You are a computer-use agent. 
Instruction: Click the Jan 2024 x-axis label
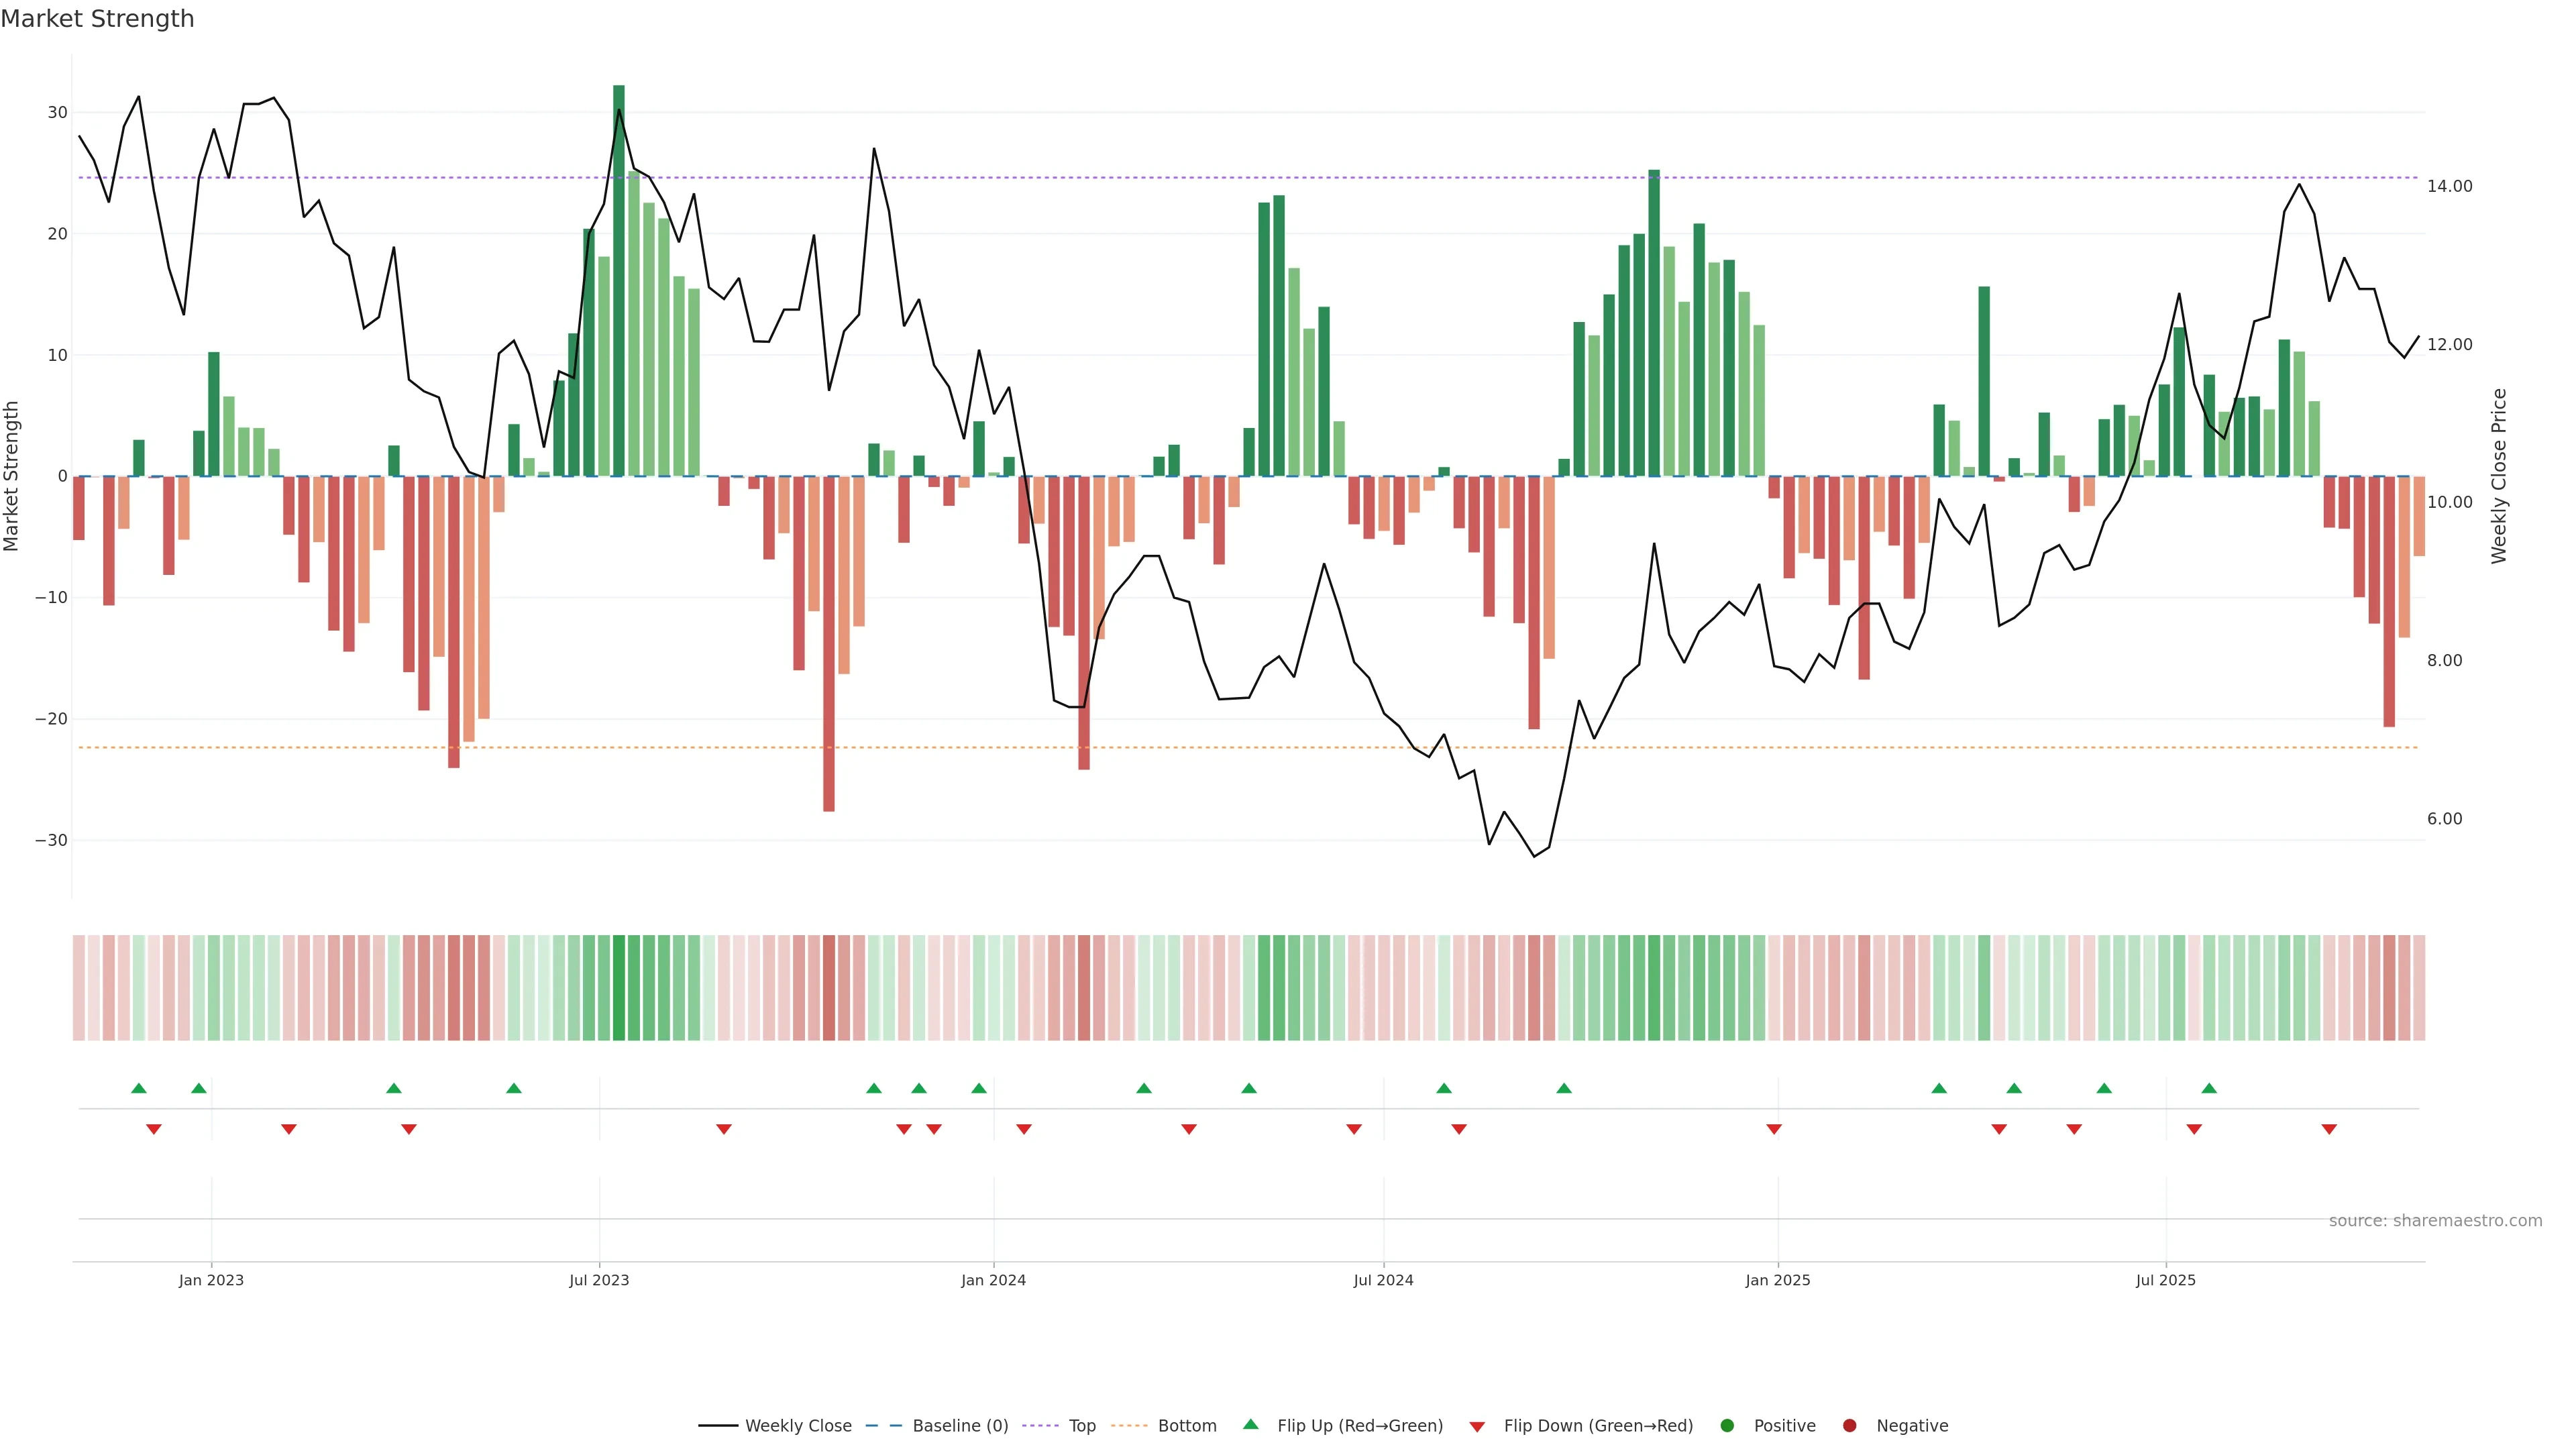pos(993,1280)
